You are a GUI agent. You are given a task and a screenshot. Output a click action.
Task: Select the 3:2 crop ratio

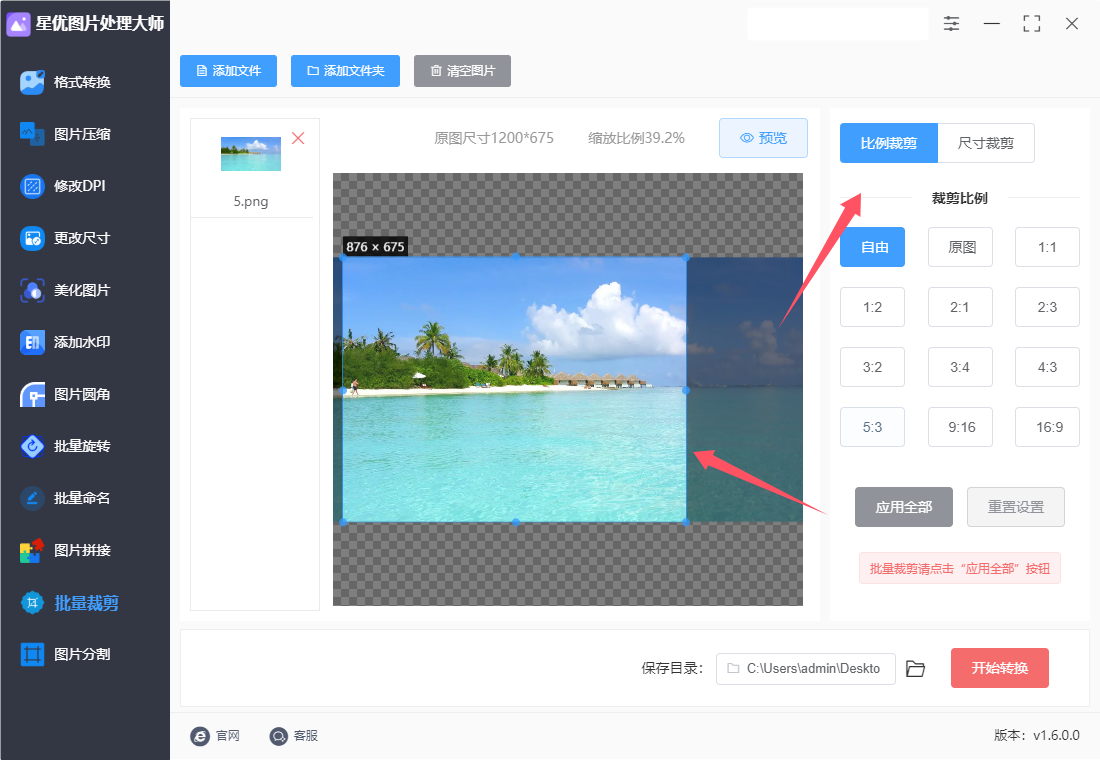(x=873, y=367)
